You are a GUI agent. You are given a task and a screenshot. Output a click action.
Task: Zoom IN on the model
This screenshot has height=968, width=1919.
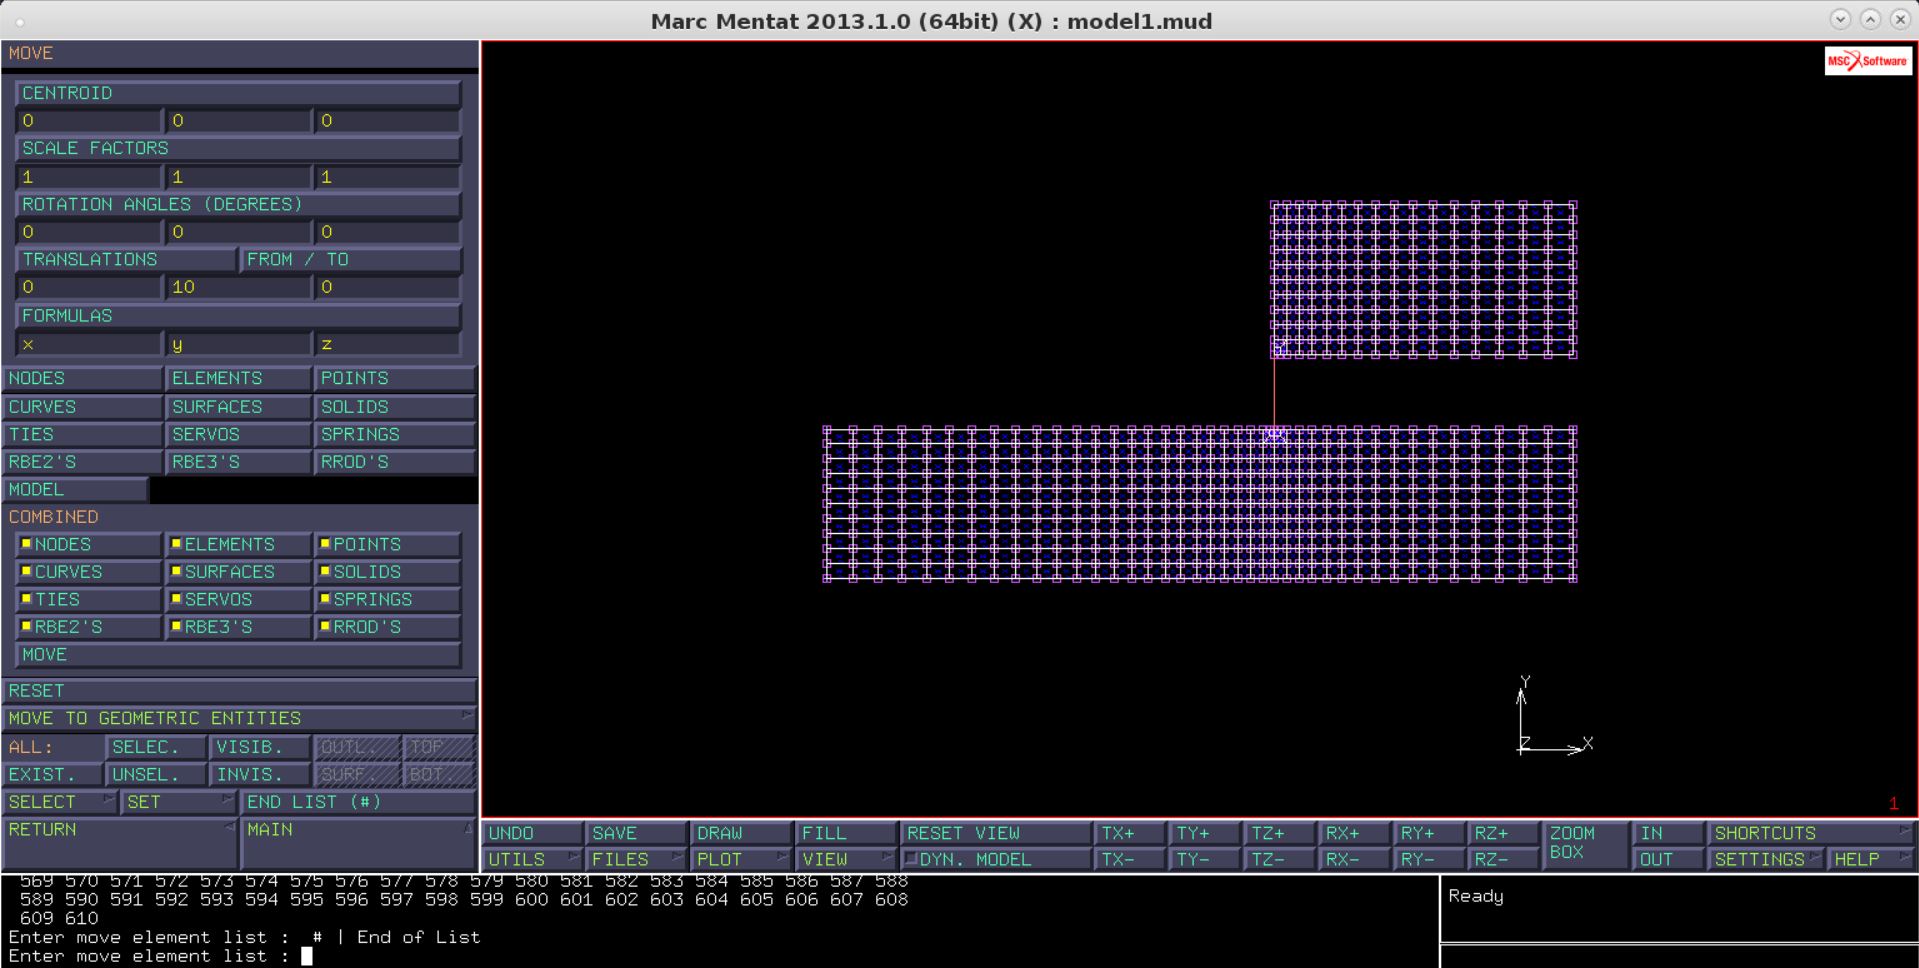pos(1669,833)
